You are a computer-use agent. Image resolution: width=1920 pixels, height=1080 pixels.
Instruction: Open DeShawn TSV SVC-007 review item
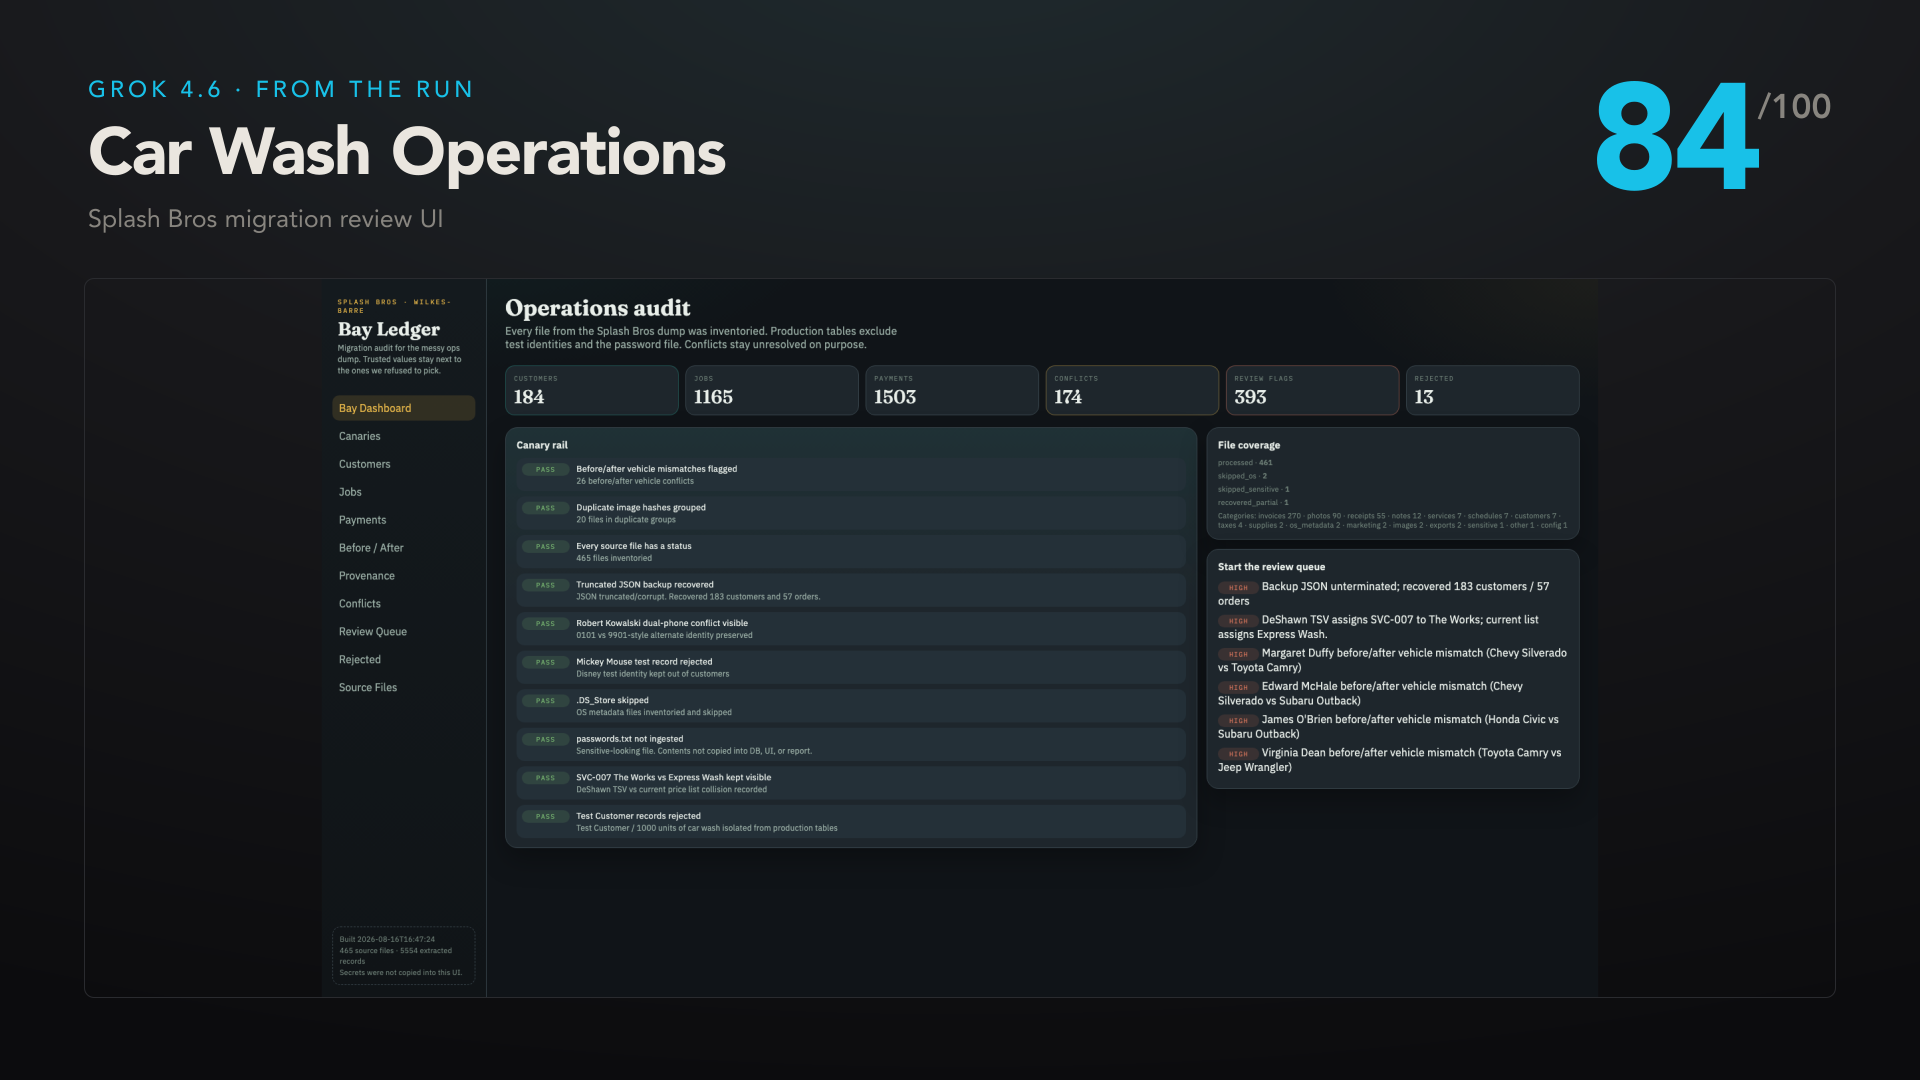coord(1392,627)
